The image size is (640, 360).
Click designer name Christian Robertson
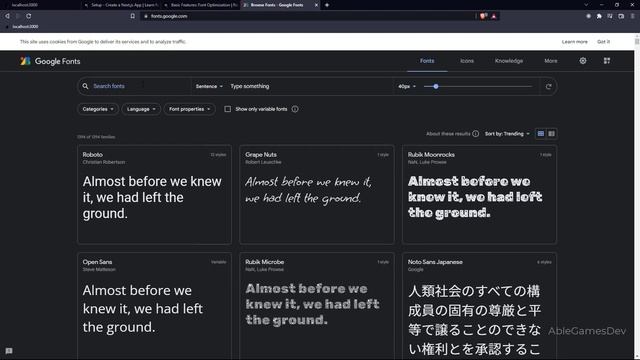[x=104, y=162]
